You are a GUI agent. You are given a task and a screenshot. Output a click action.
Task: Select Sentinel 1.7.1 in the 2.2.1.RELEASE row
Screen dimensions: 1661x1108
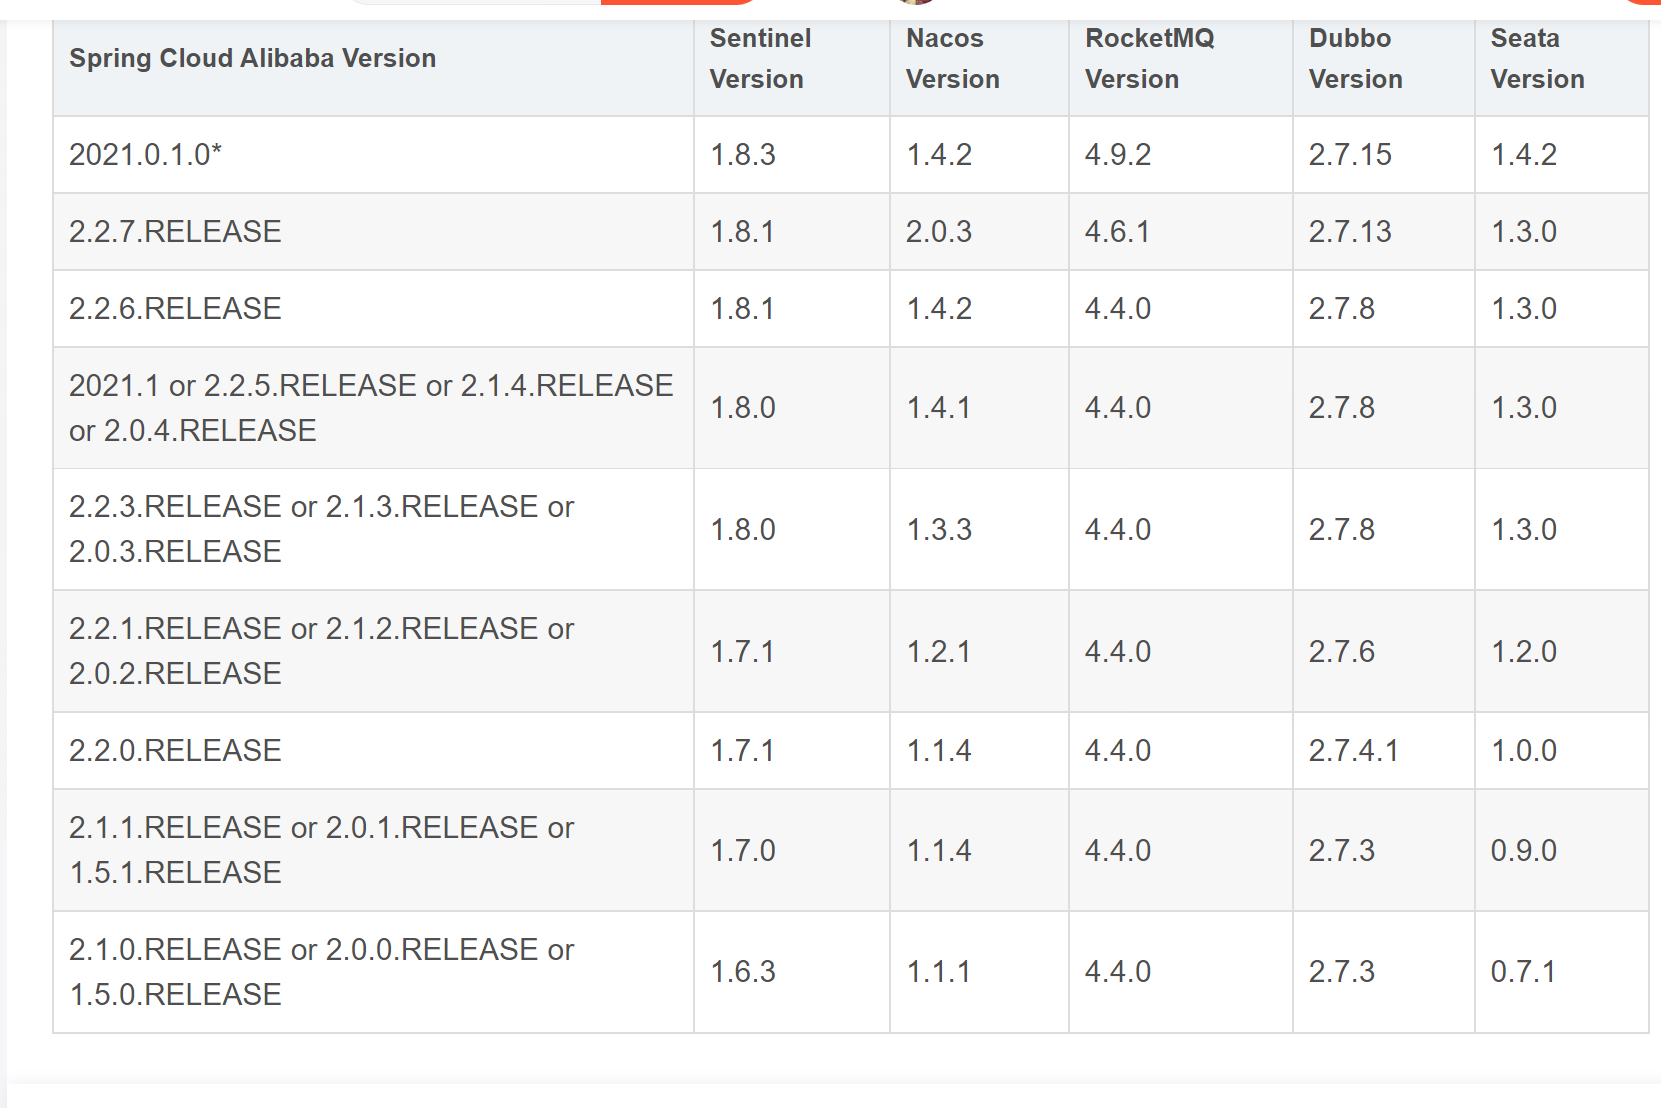pos(792,652)
